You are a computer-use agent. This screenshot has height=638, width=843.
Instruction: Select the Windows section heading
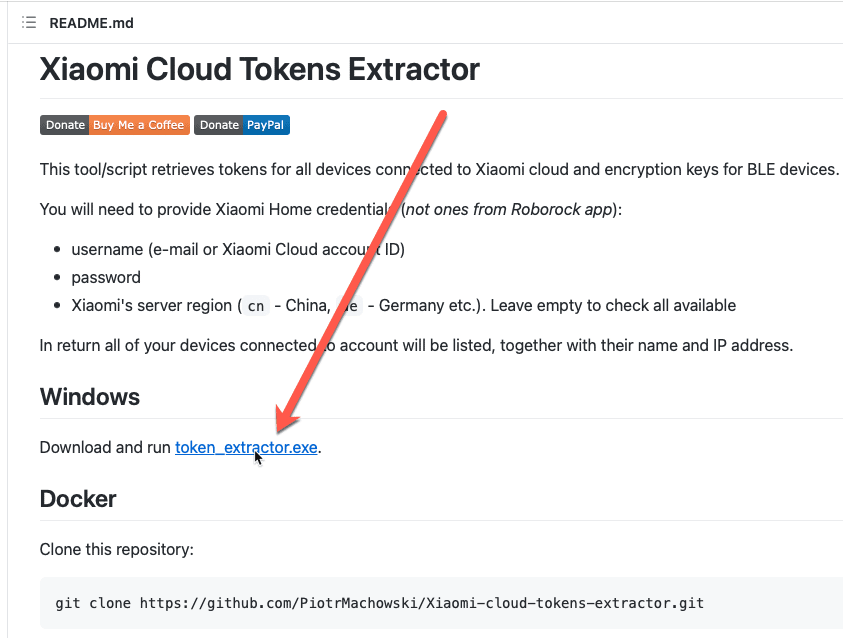point(89,397)
